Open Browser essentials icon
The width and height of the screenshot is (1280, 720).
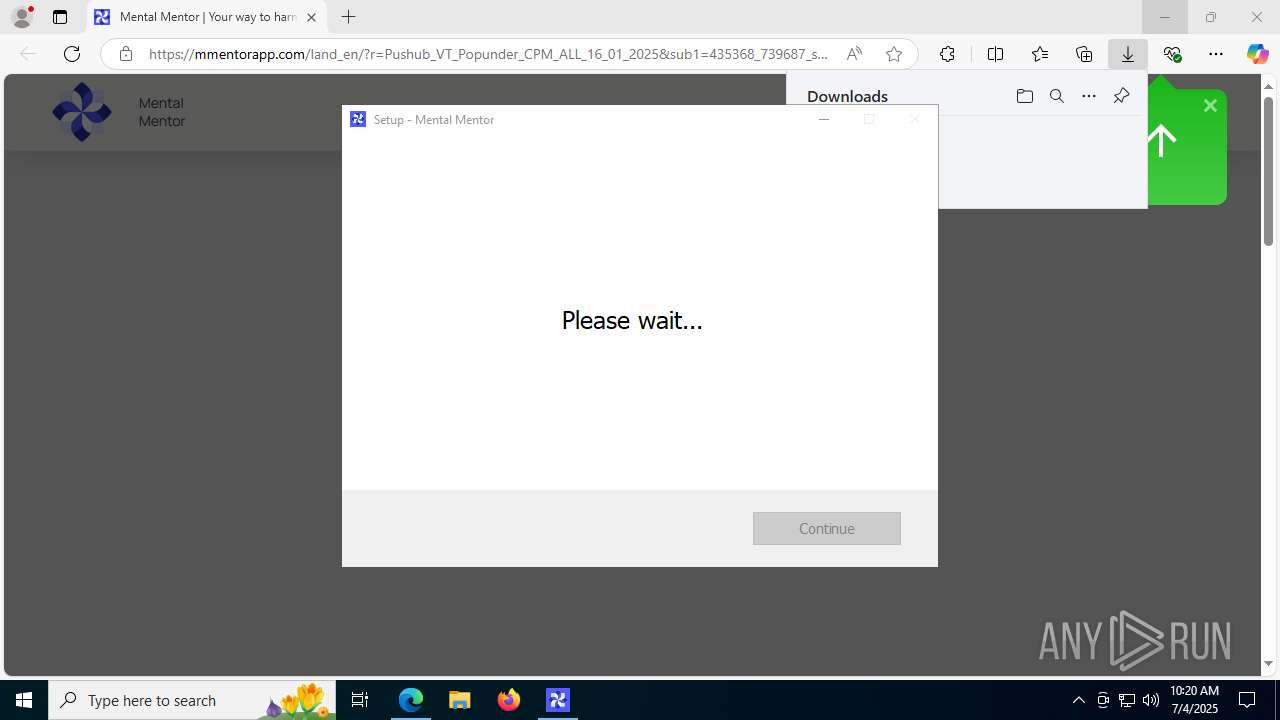pos(1172,54)
